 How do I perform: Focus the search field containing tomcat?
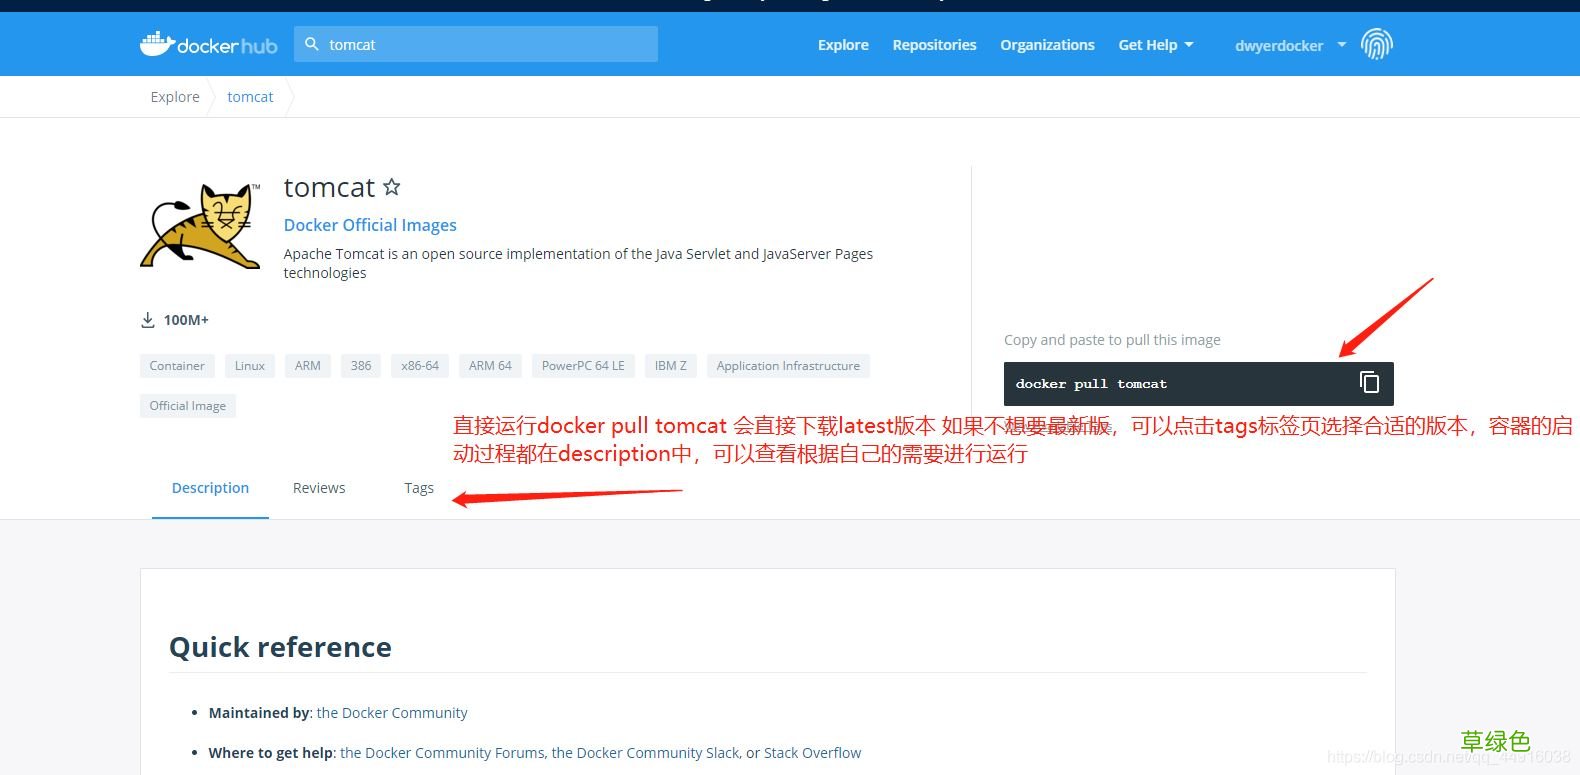[x=476, y=44]
